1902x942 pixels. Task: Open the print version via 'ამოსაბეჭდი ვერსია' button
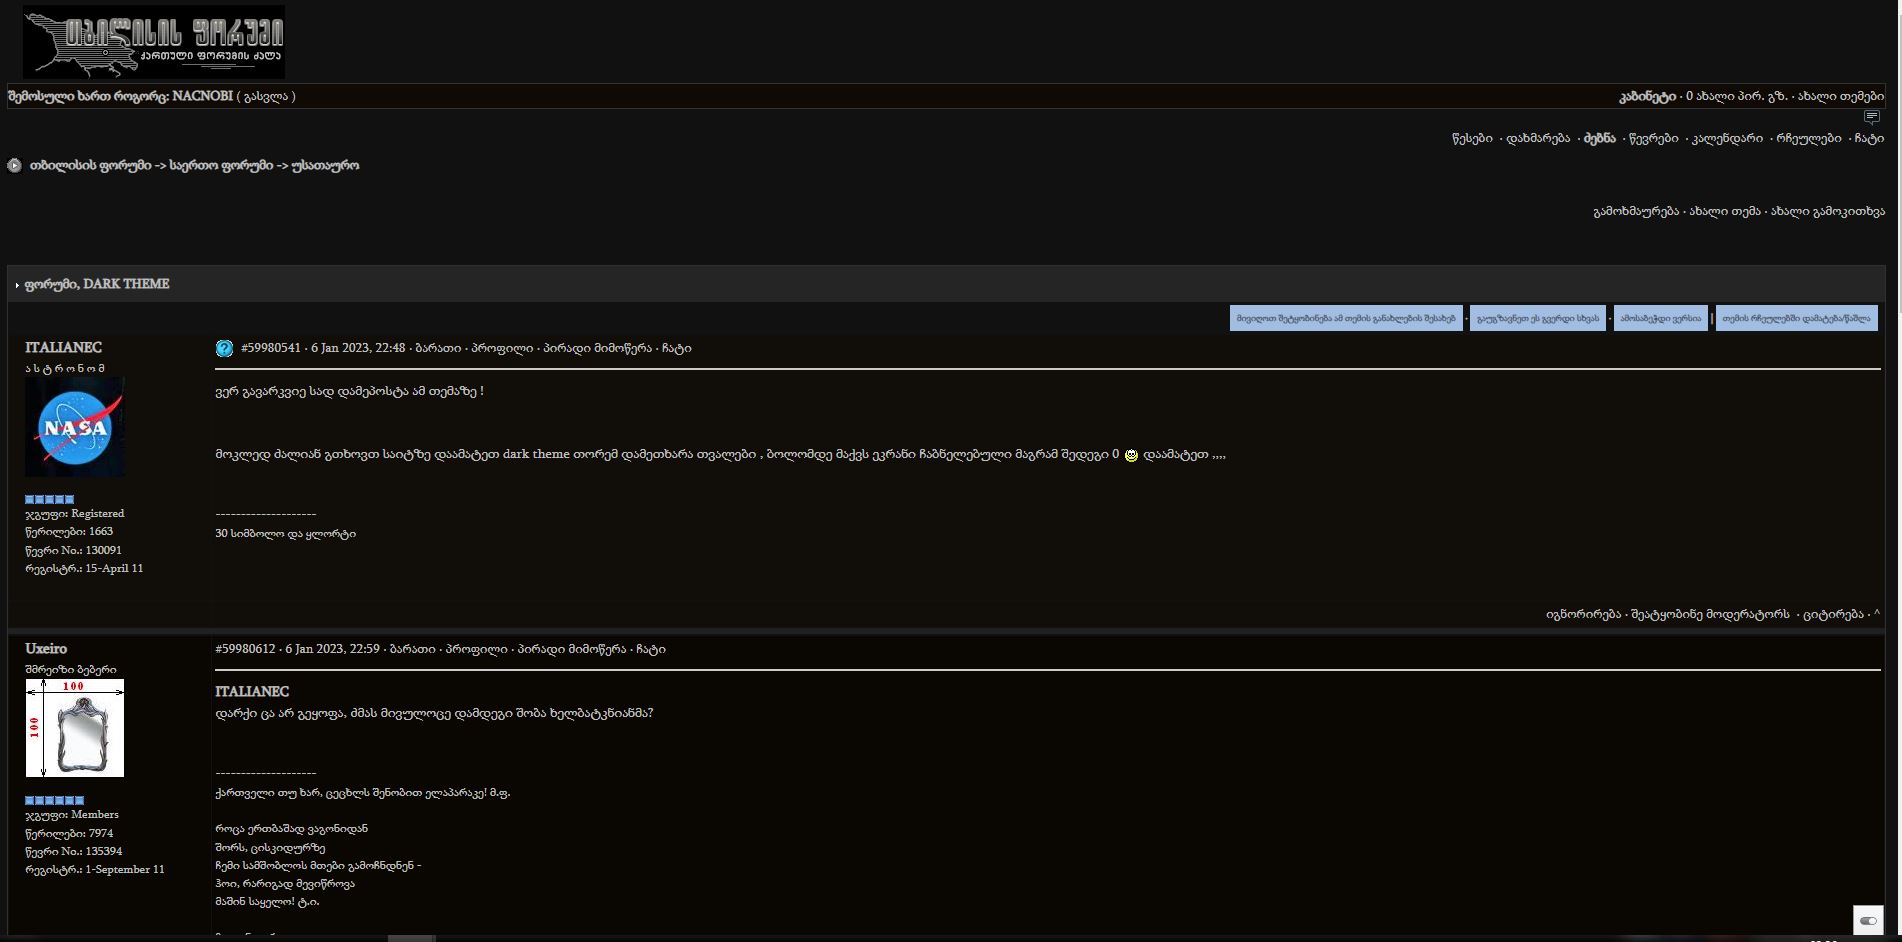tap(1661, 317)
